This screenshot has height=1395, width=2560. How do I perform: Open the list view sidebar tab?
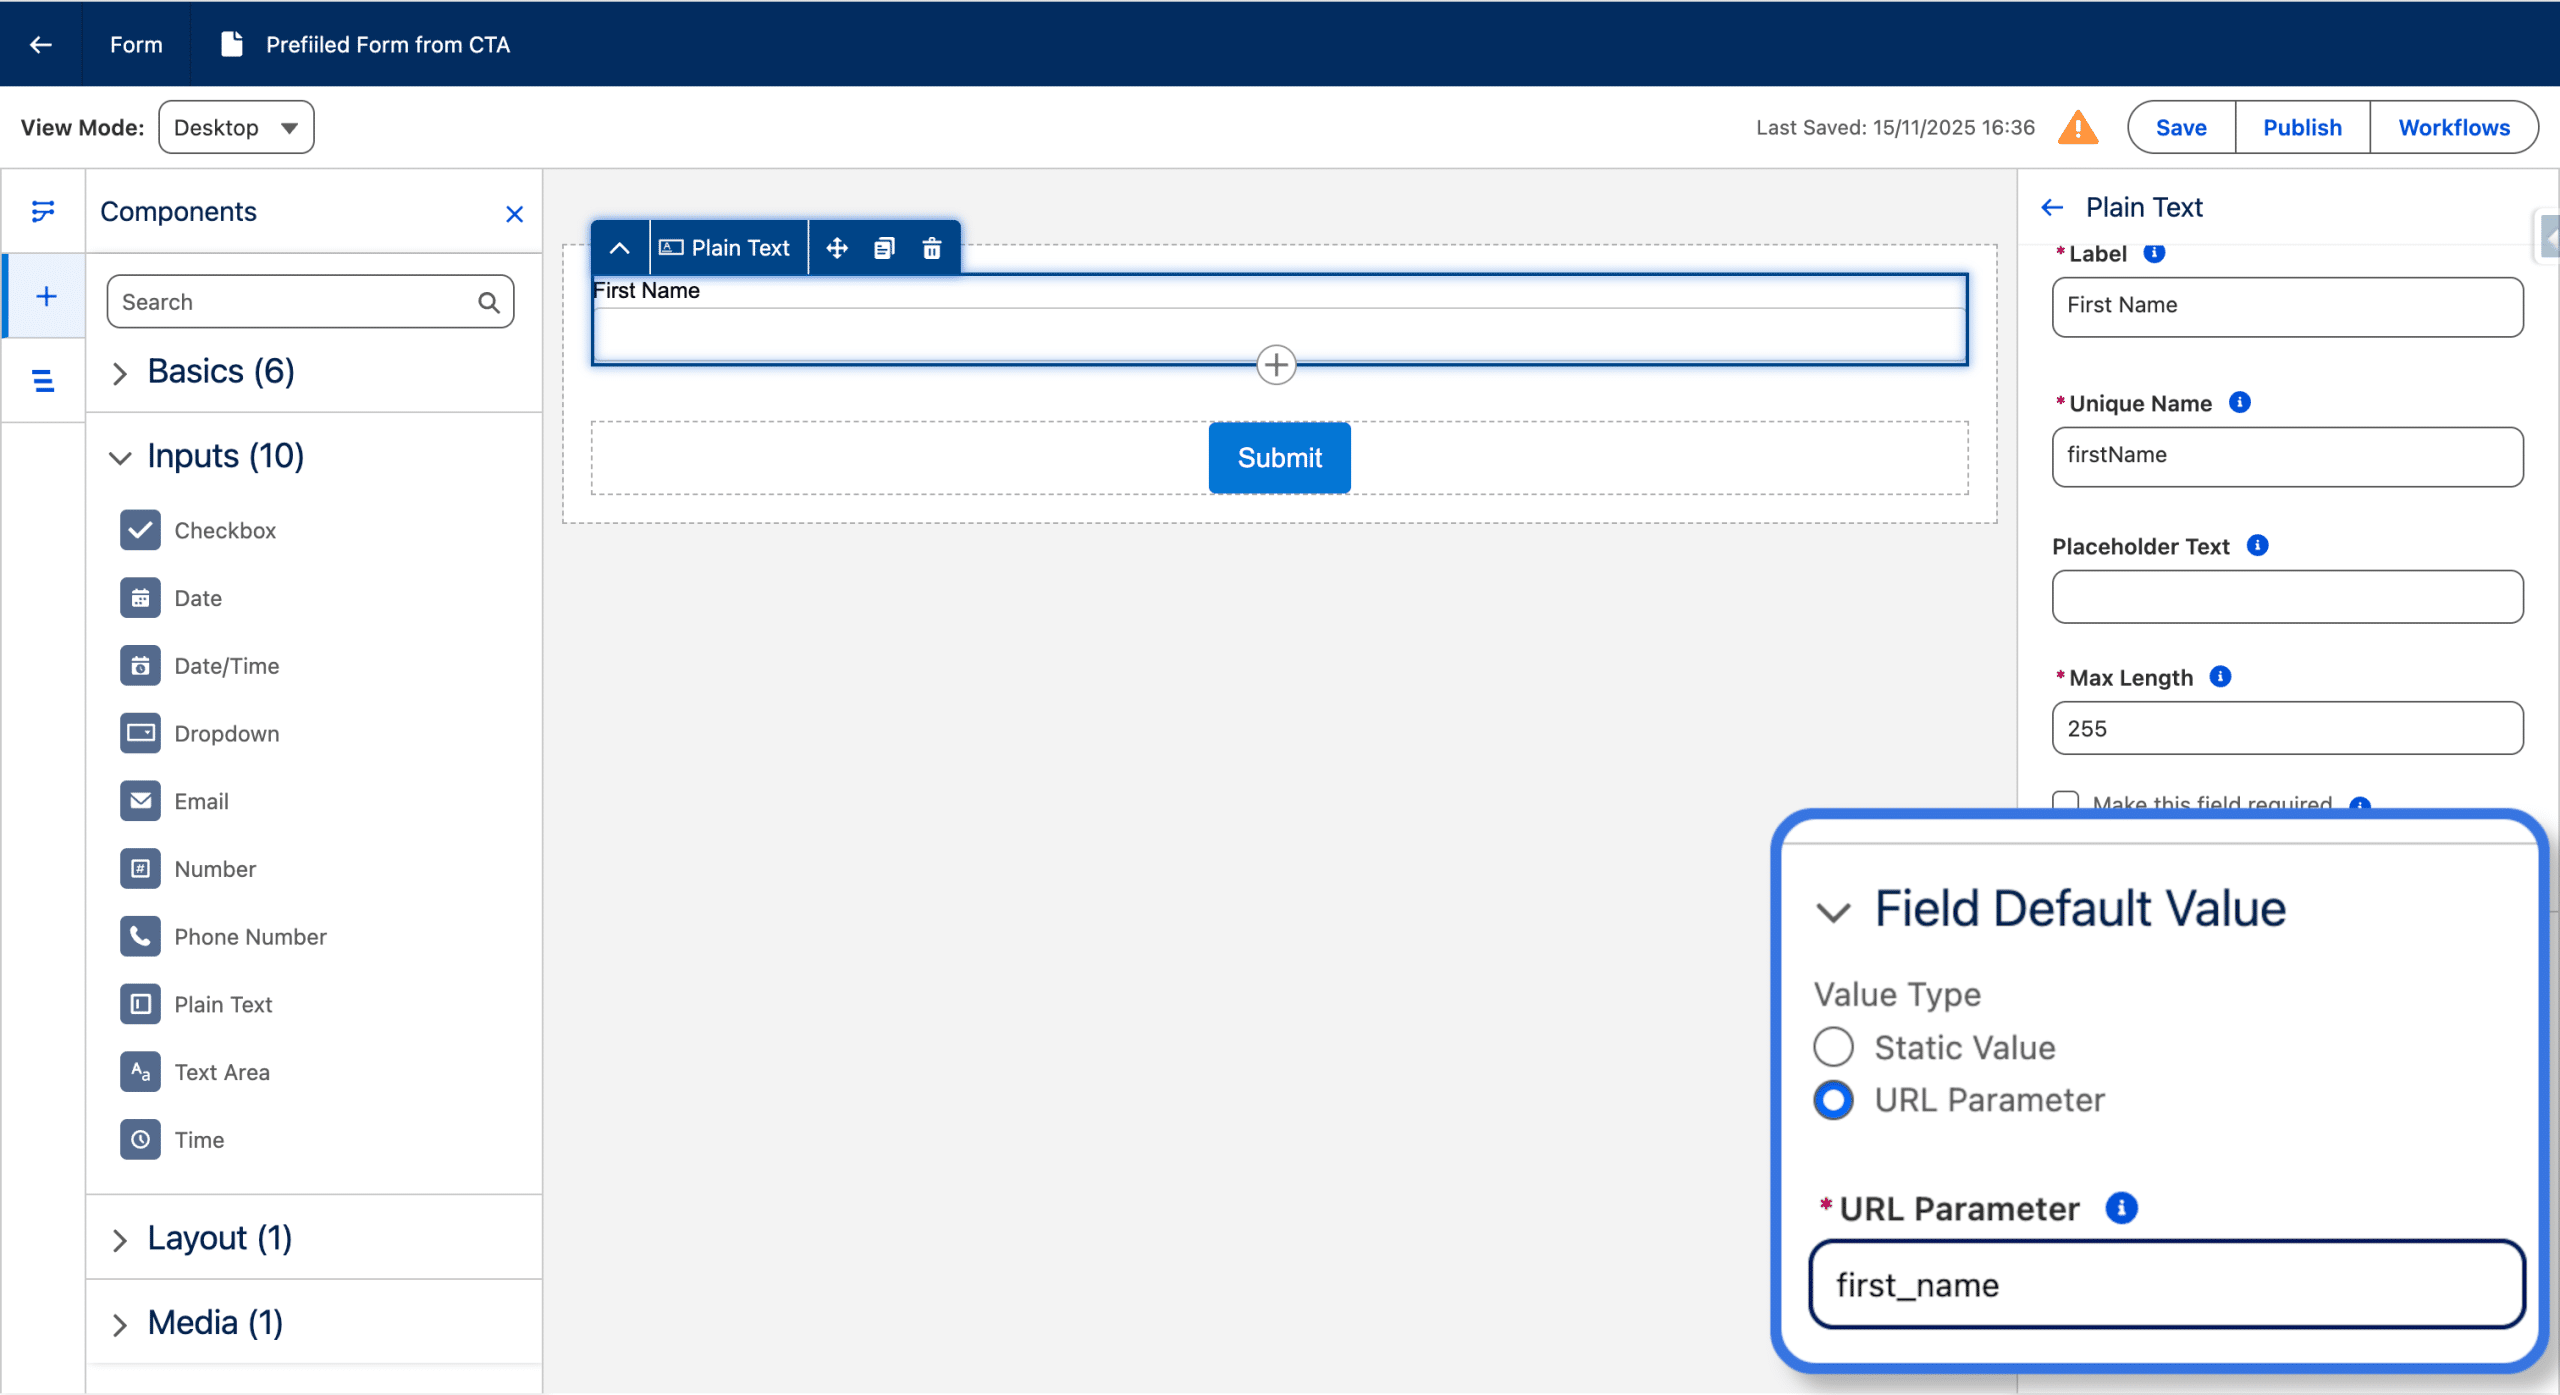tap(43, 380)
